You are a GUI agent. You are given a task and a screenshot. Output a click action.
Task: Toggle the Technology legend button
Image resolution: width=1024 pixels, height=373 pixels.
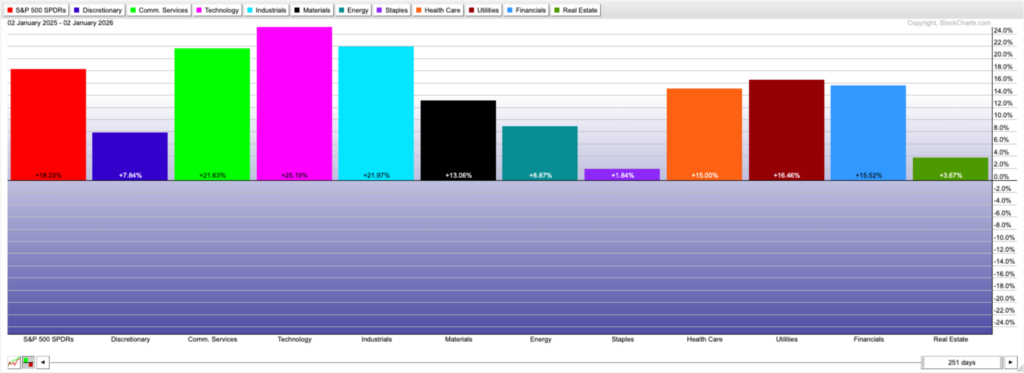[x=218, y=10]
